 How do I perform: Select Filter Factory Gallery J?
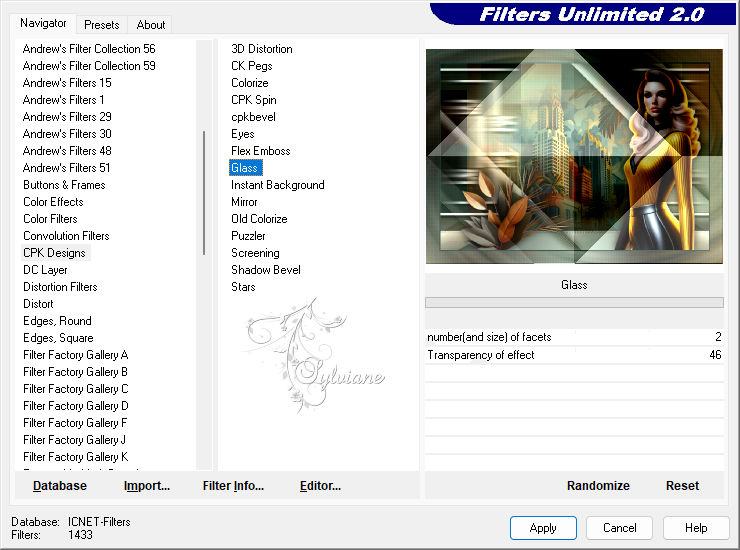75,440
